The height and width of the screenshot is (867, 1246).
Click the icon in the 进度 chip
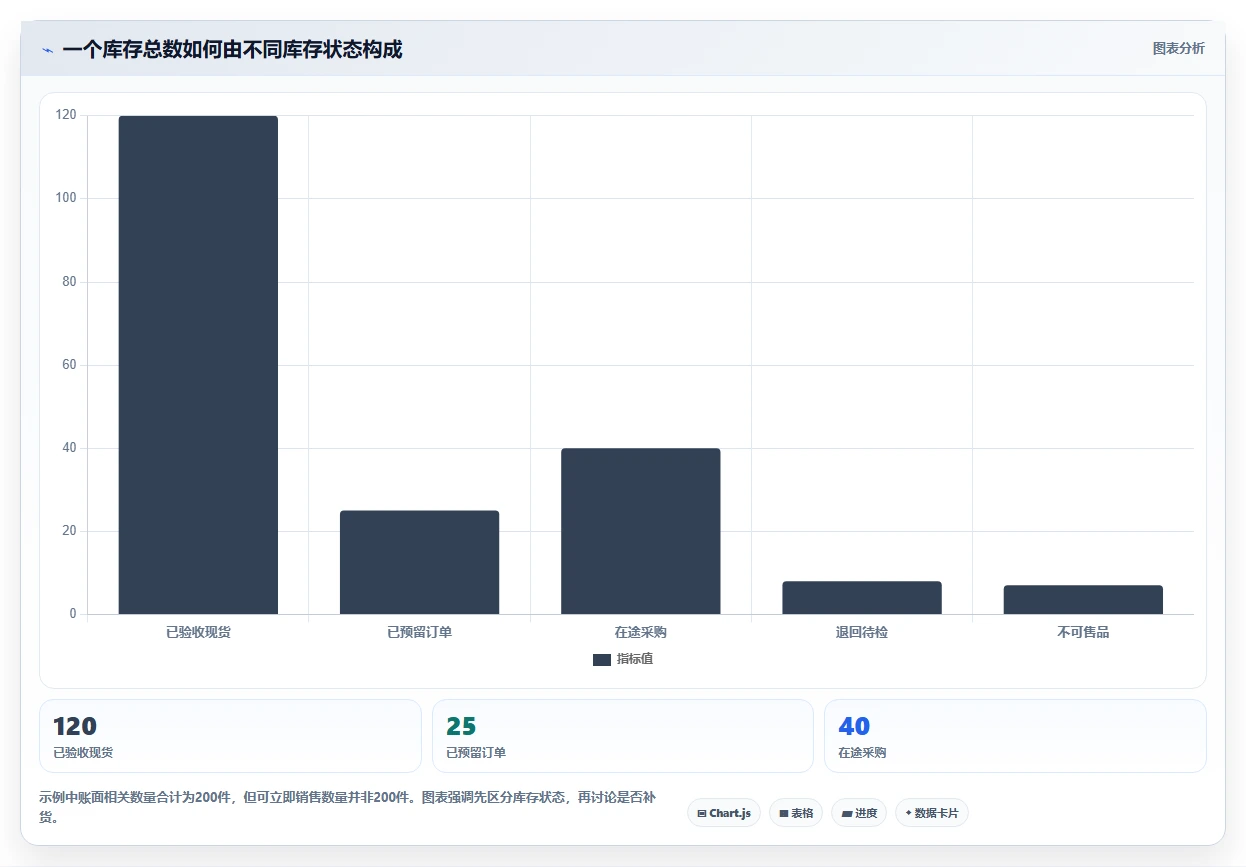[x=847, y=814]
